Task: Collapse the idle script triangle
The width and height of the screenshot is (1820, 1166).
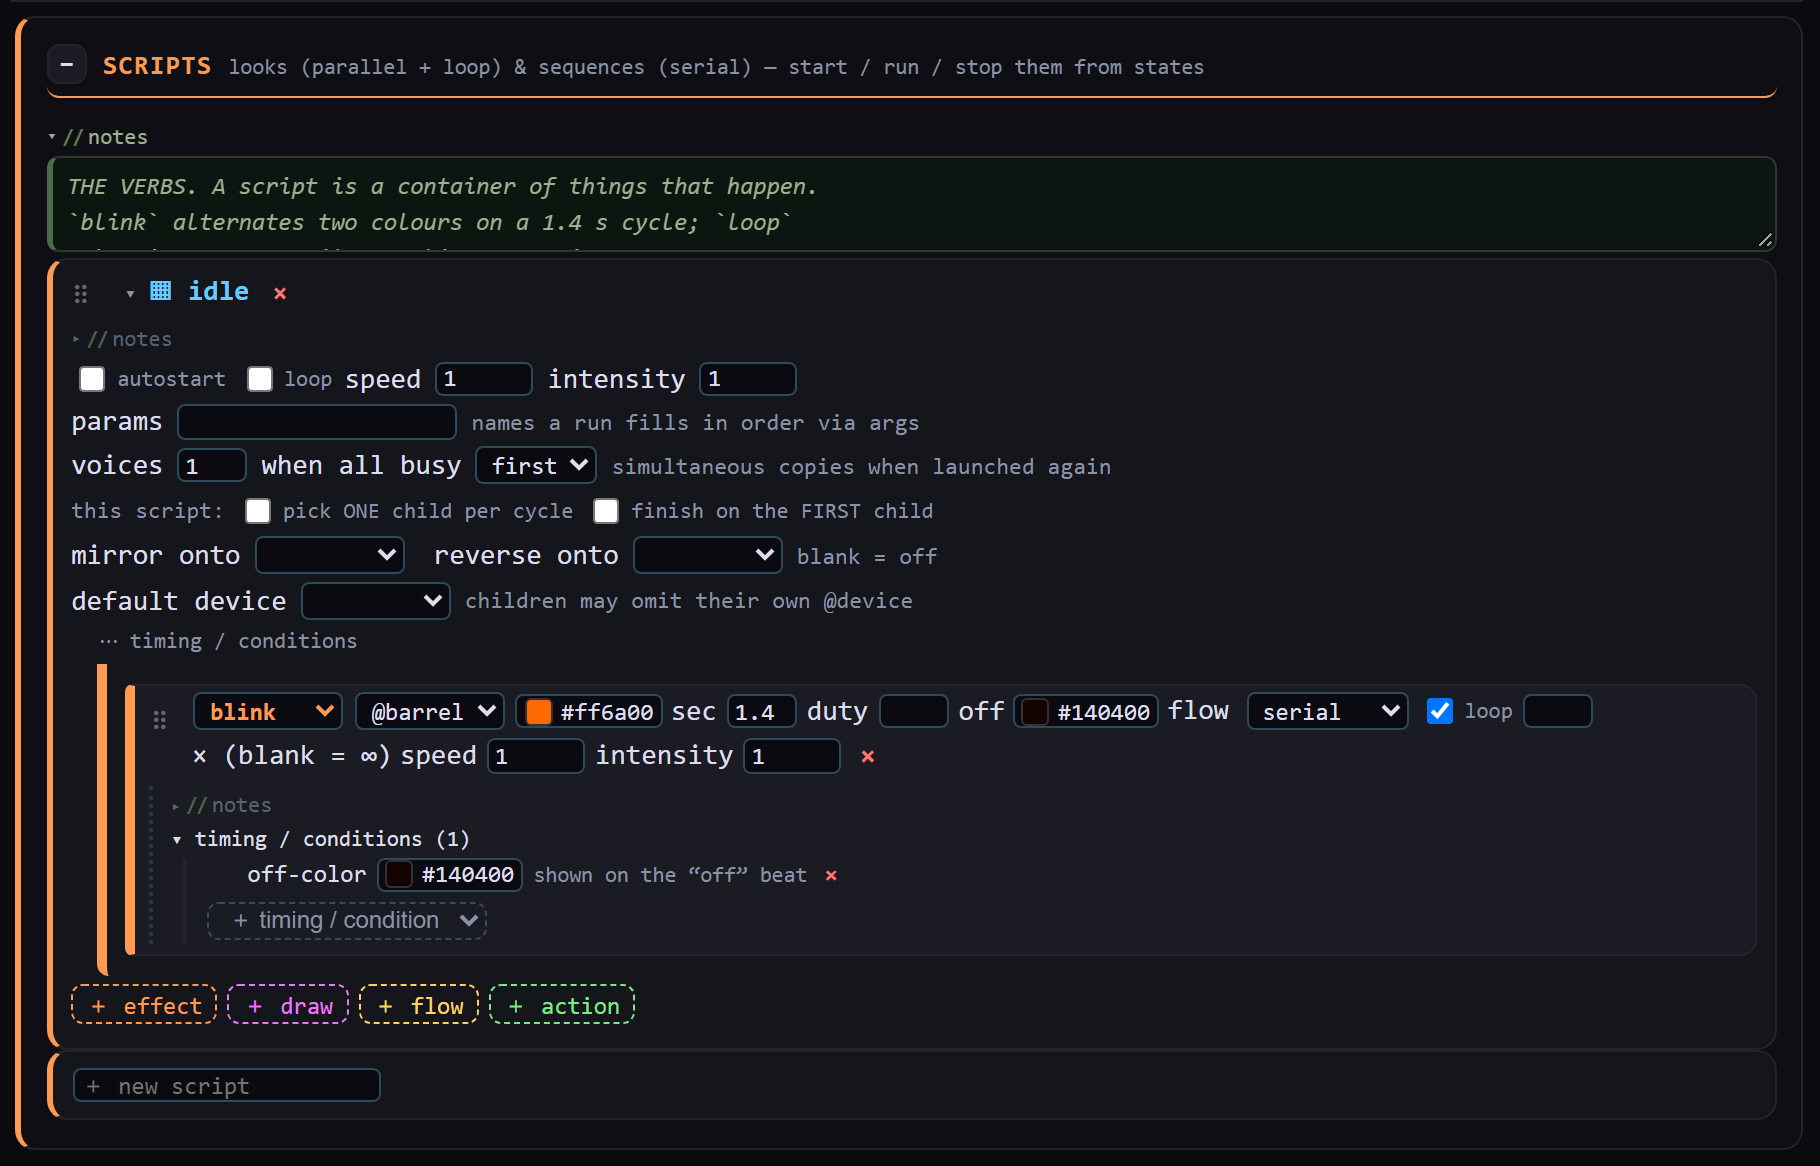Action: coord(130,293)
